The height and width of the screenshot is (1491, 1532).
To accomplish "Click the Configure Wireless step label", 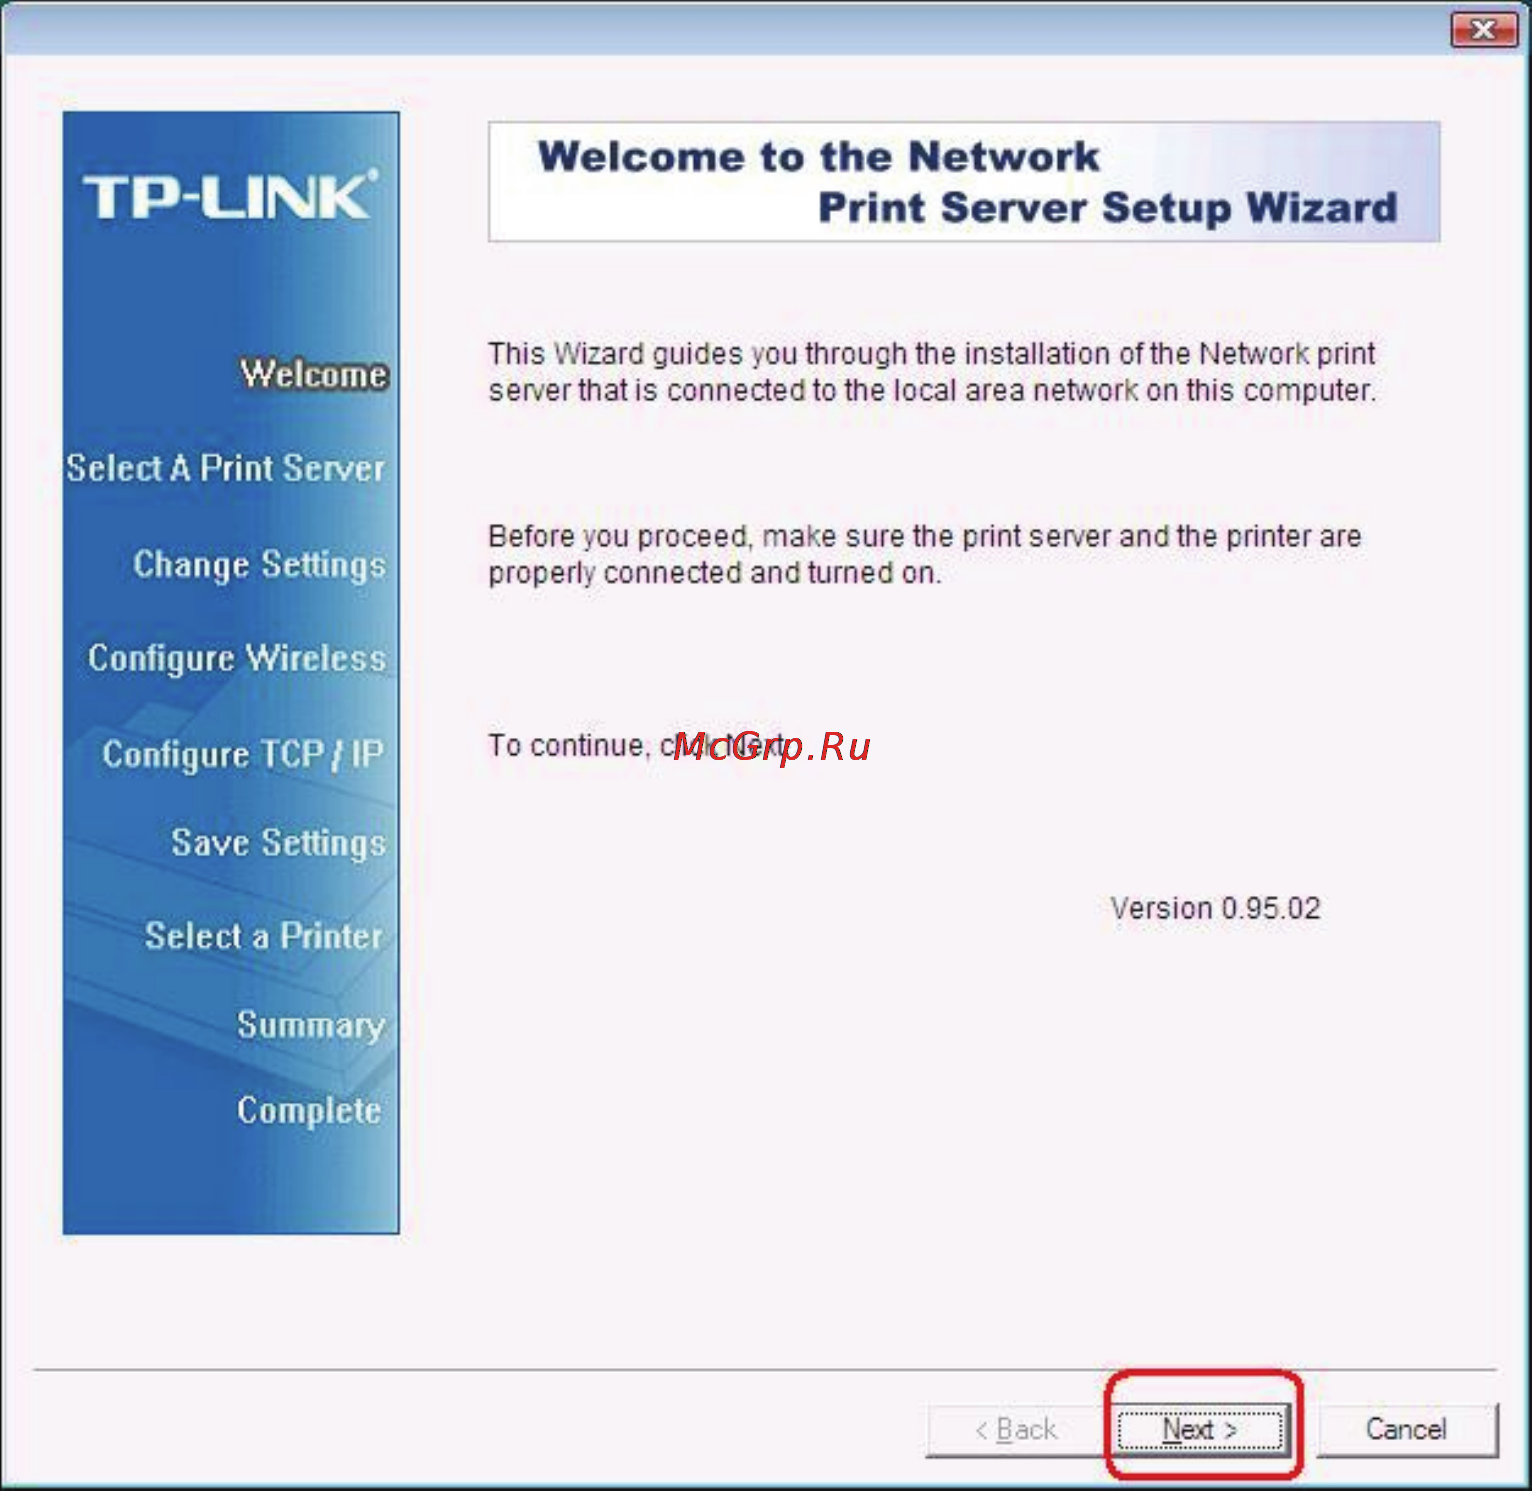I will click(x=237, y=658).
